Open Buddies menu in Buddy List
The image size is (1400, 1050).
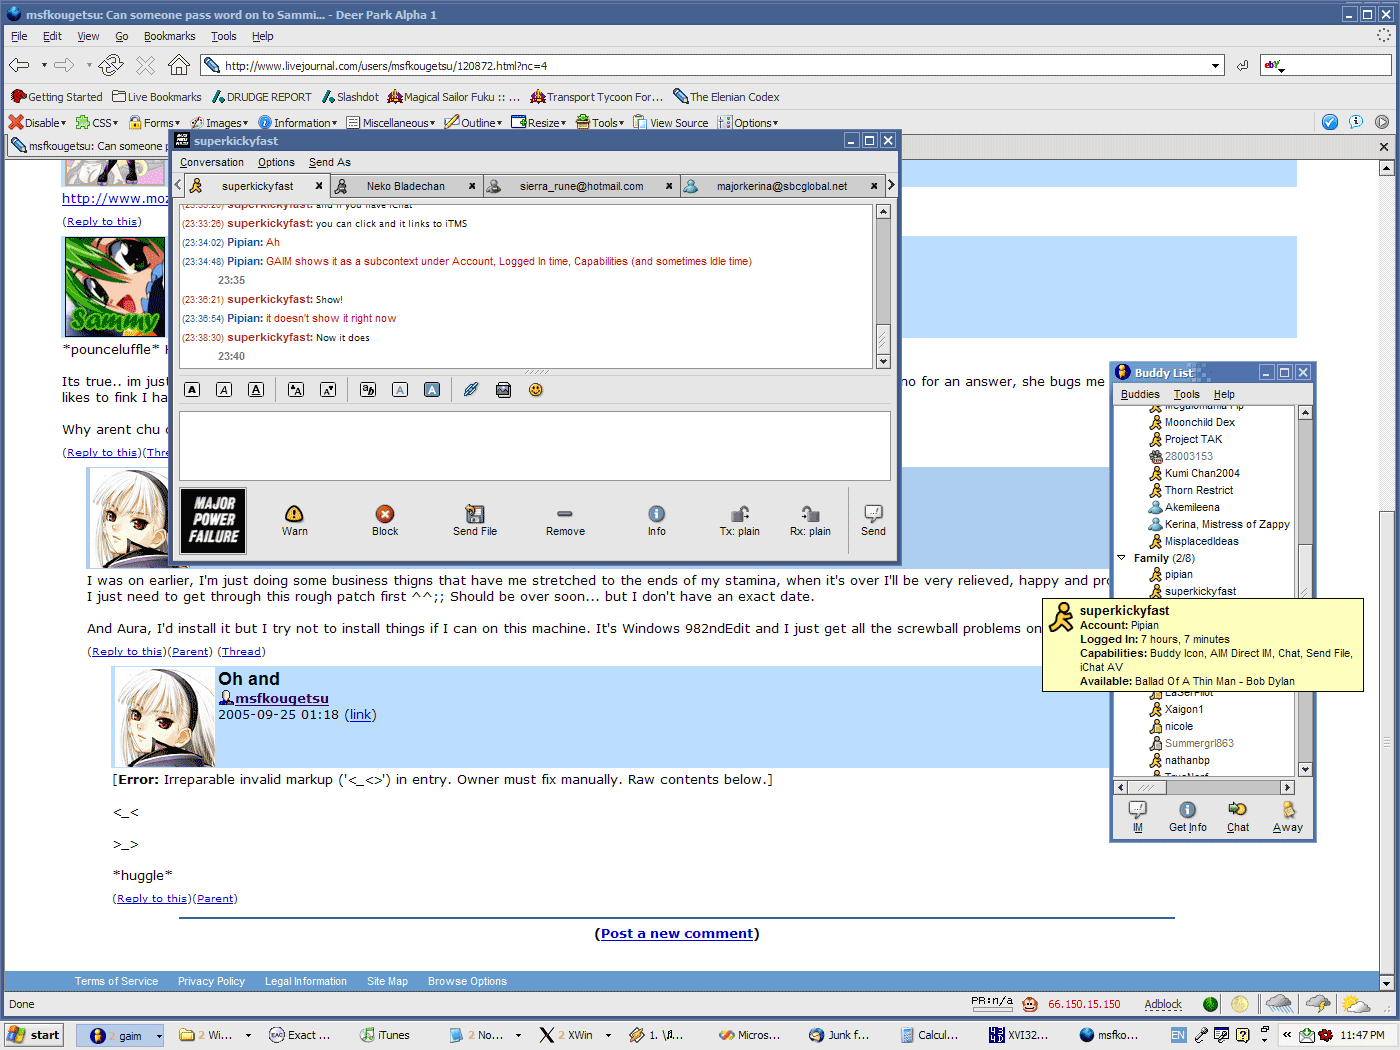tap(1140, 394)
